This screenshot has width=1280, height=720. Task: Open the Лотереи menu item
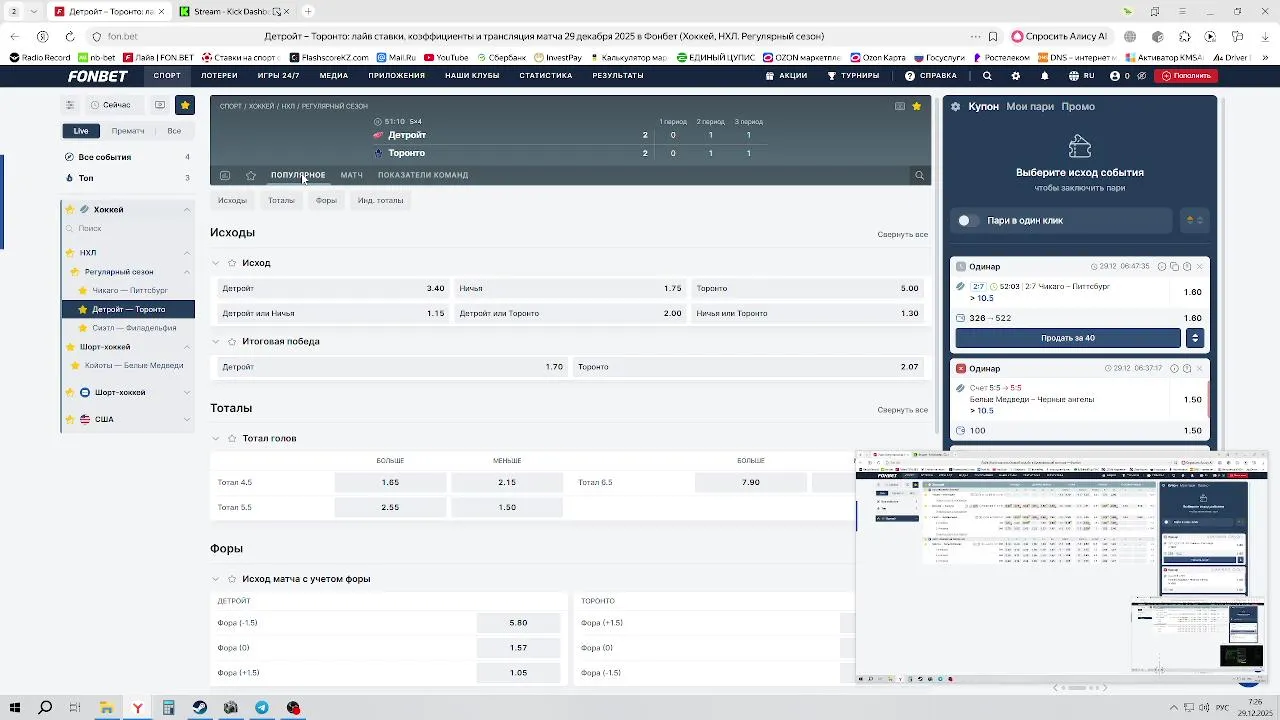pos(219,76)
